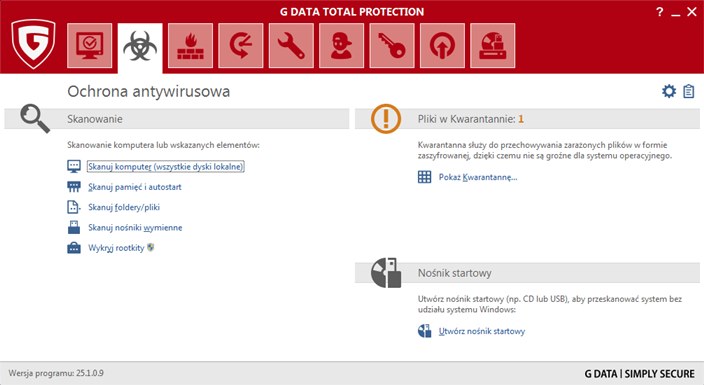The height and width of the screenshot is (385, 704).
Task: Click the large disc and USB icon in Nośnik startowy header
Action: point(386,273)
